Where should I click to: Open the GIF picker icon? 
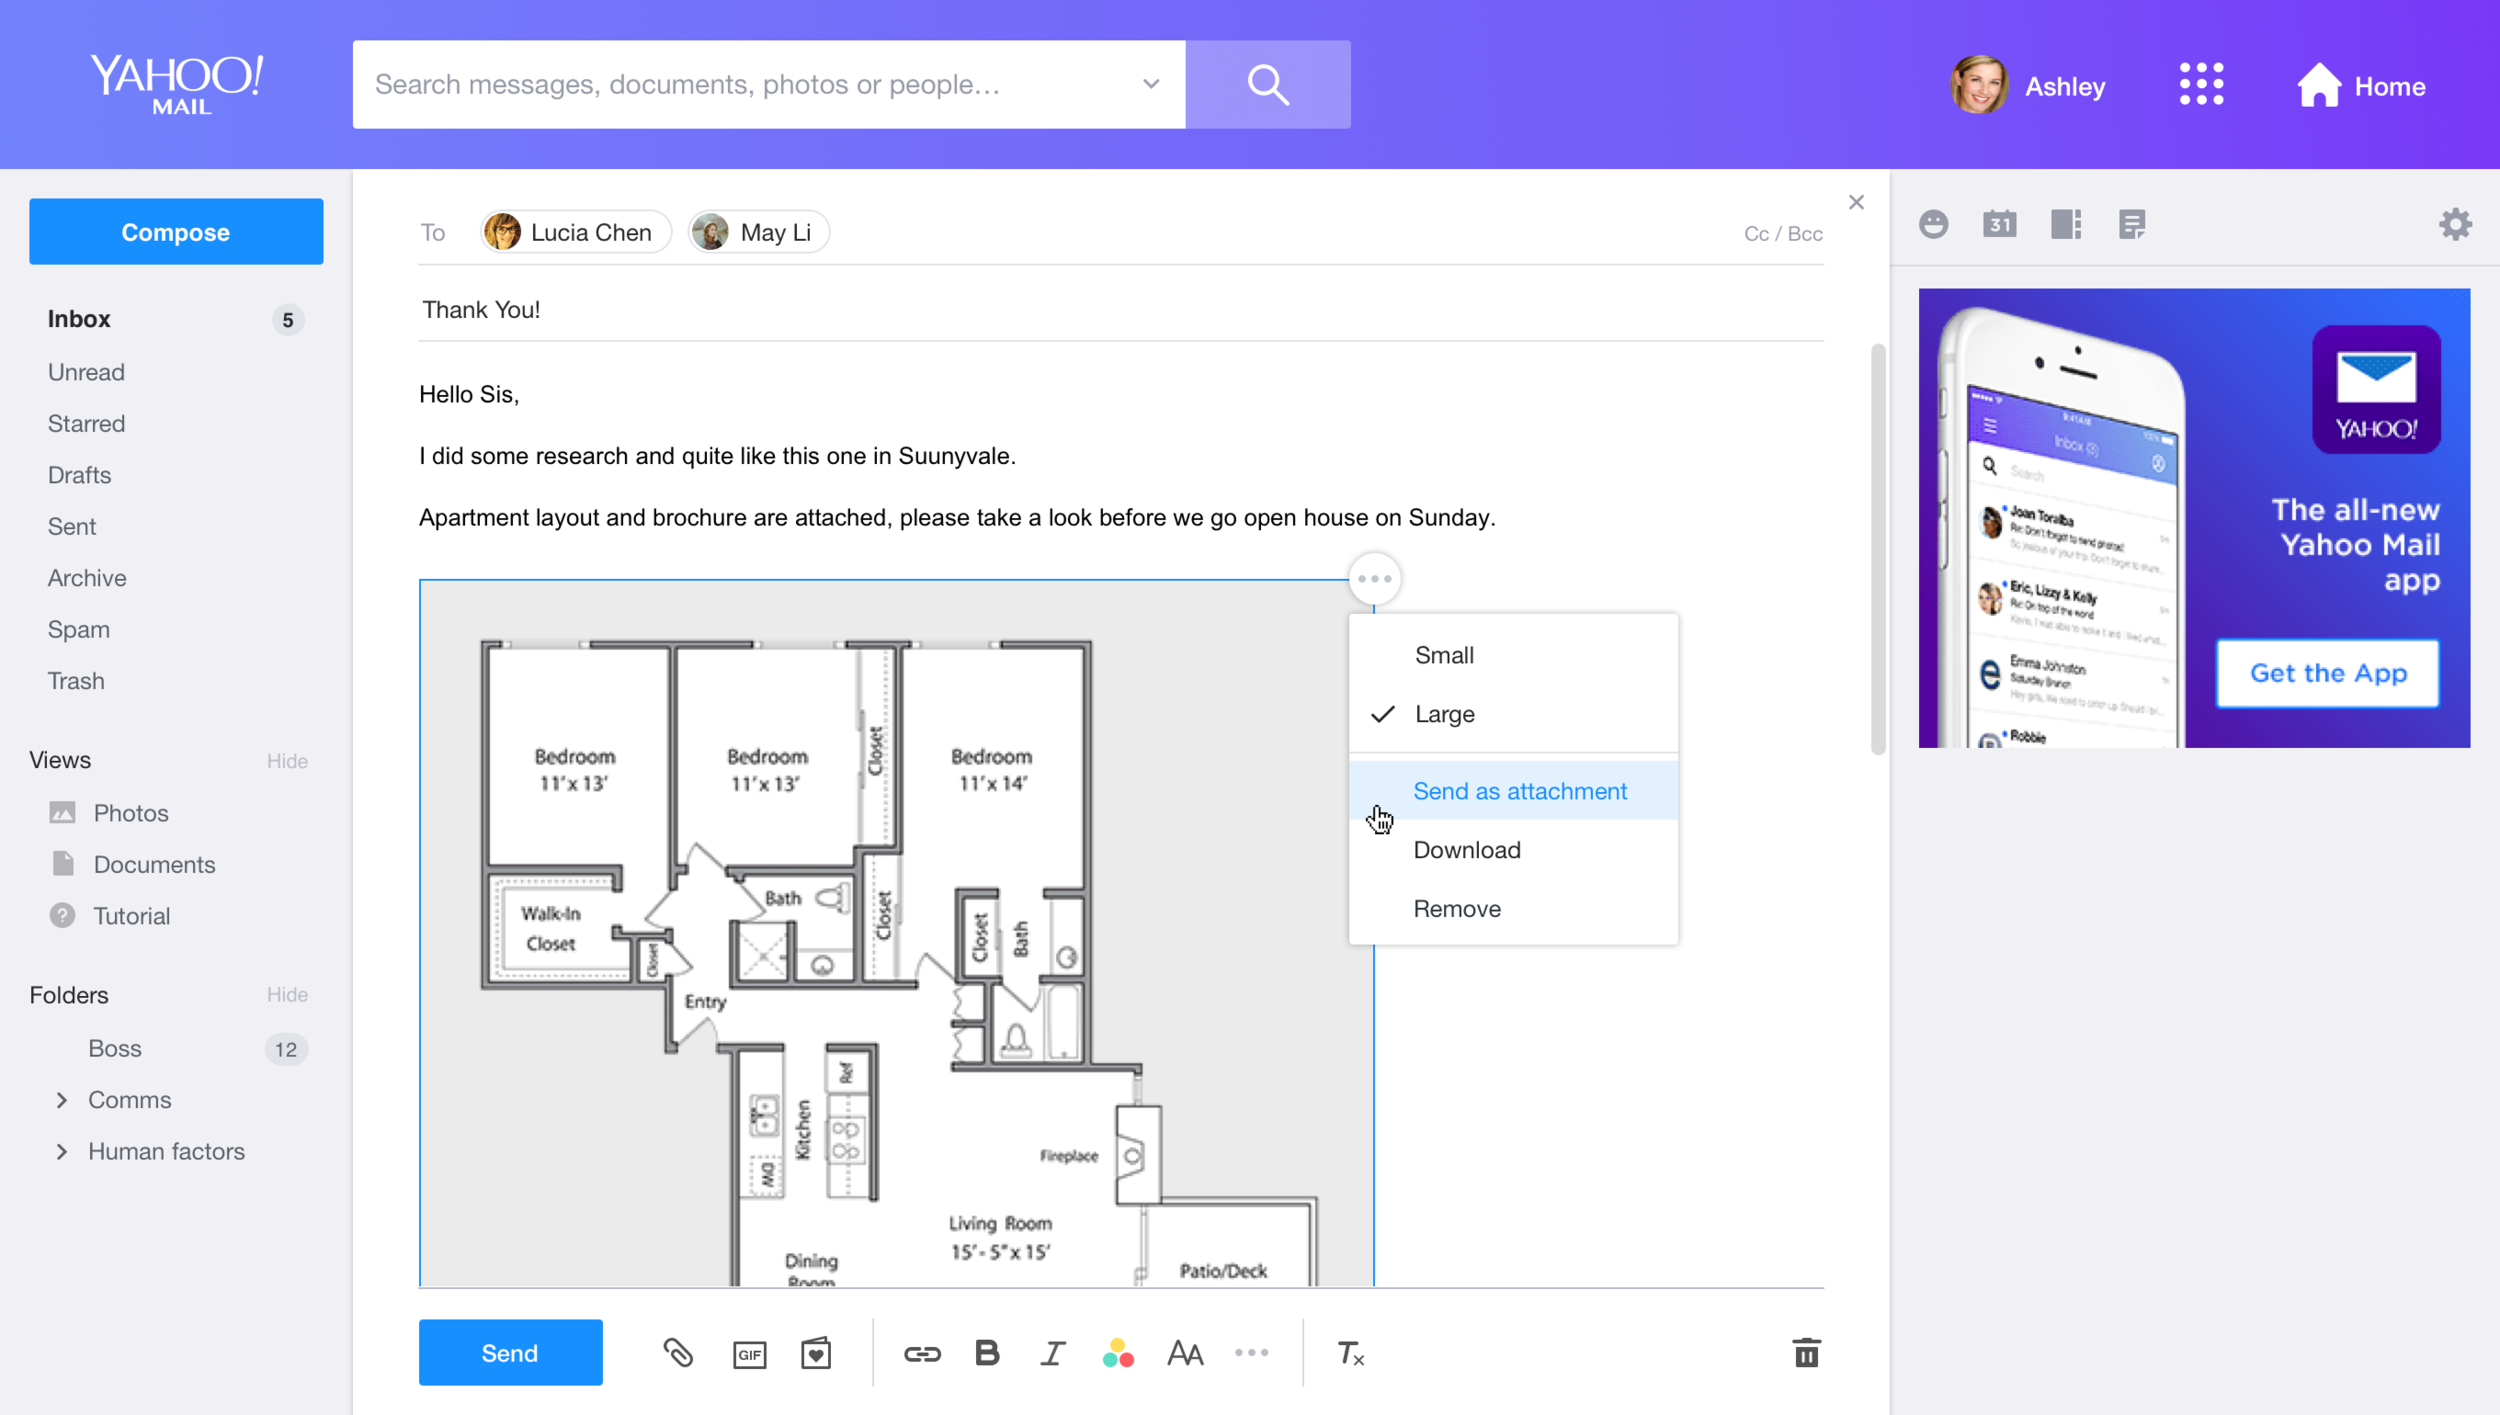click(x=749, y=1354)
